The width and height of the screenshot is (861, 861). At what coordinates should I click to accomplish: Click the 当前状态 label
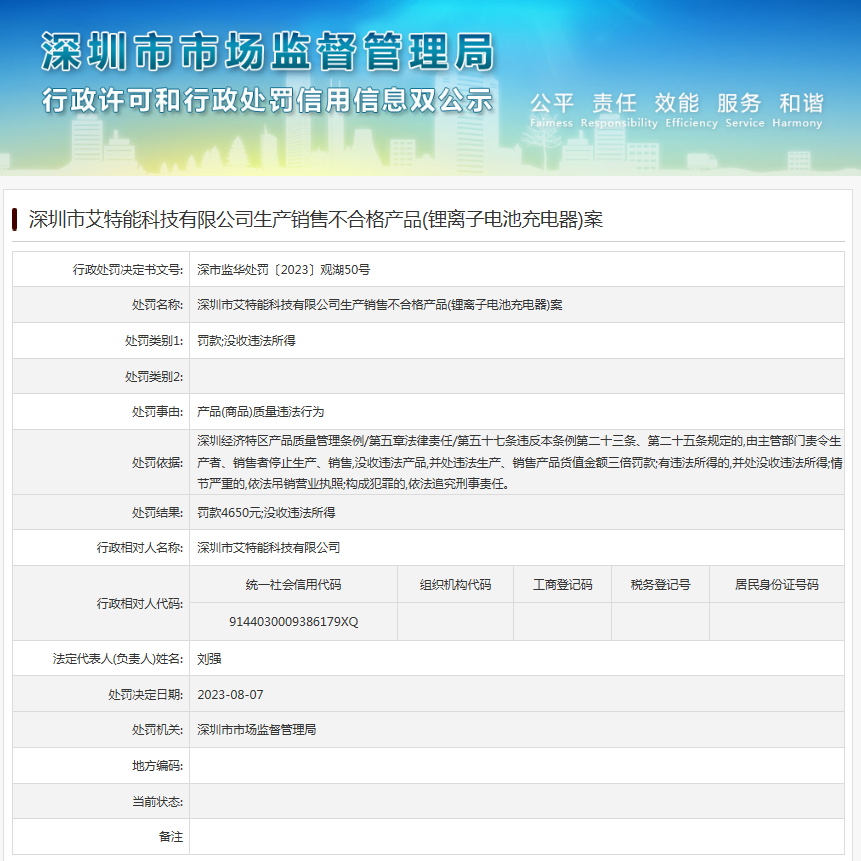click(x=157, y=802)
